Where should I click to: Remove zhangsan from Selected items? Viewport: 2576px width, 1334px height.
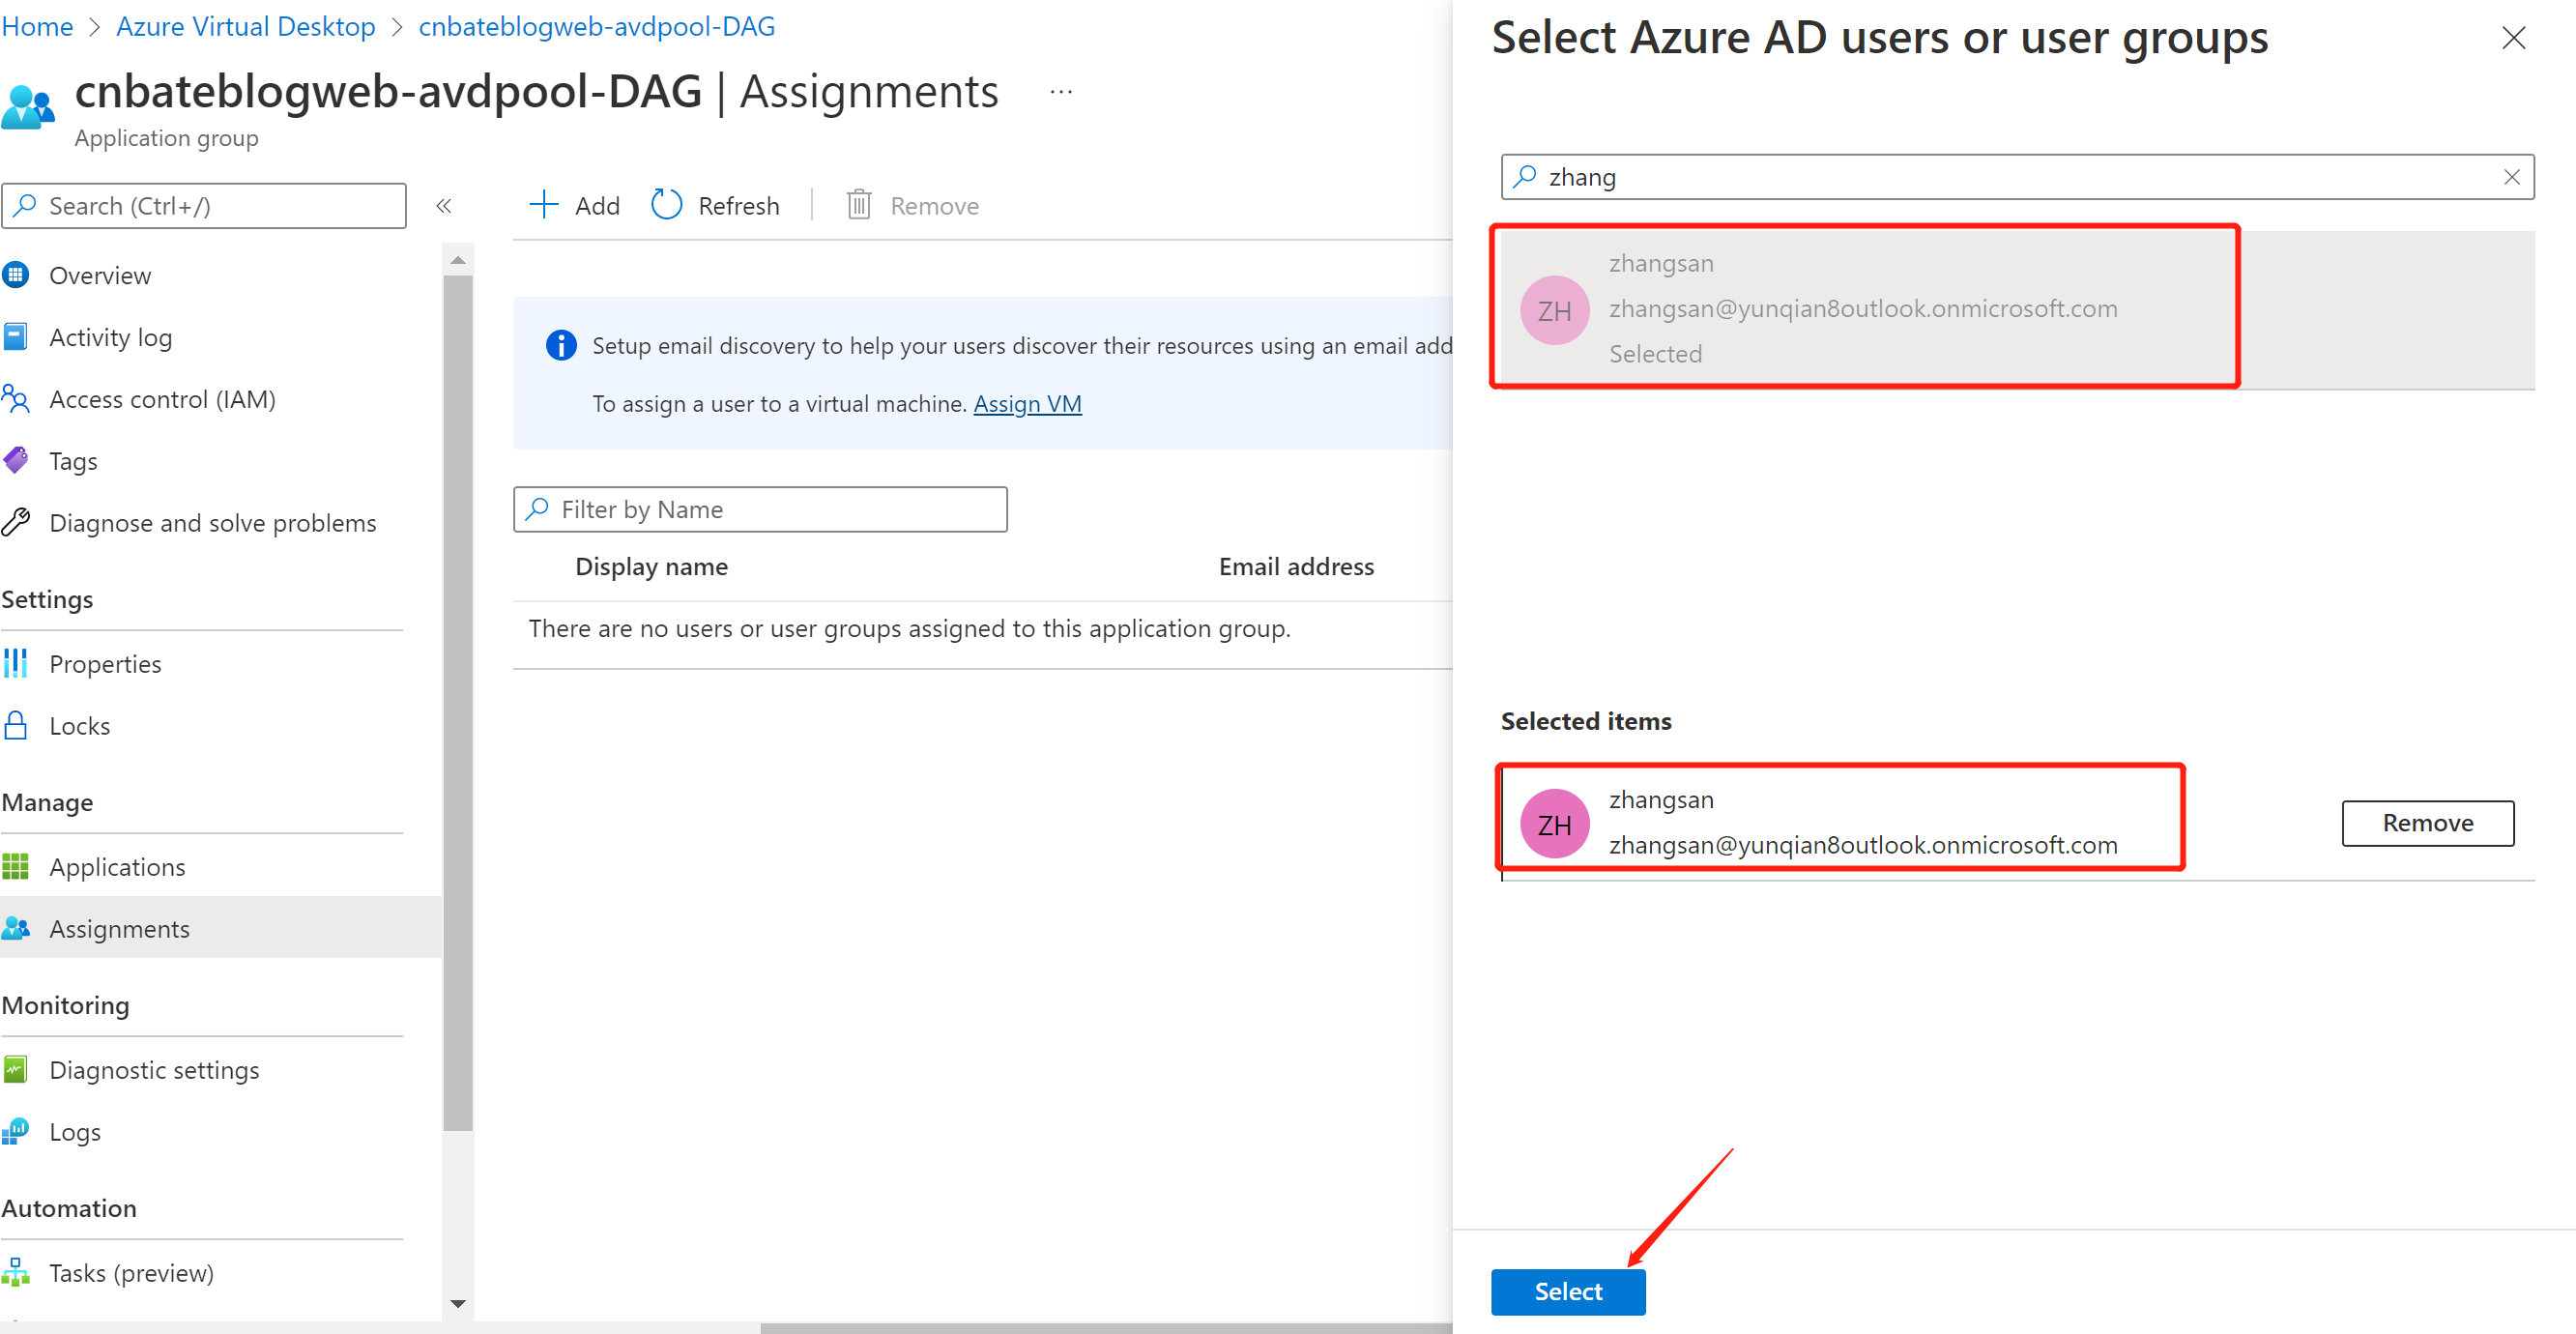pos(2427,823)
